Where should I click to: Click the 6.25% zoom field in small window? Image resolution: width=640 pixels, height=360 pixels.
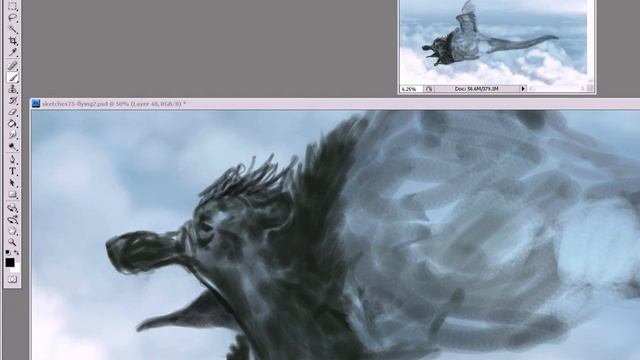click(x=411, y=89)
